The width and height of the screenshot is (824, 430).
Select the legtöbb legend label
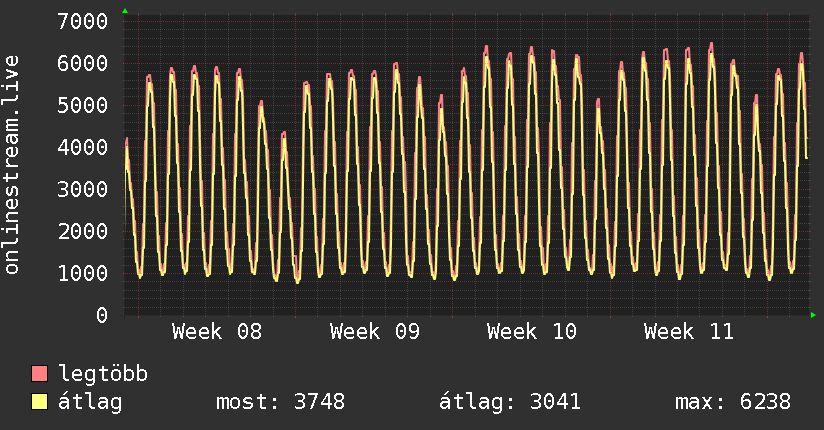tap(104, 375)
